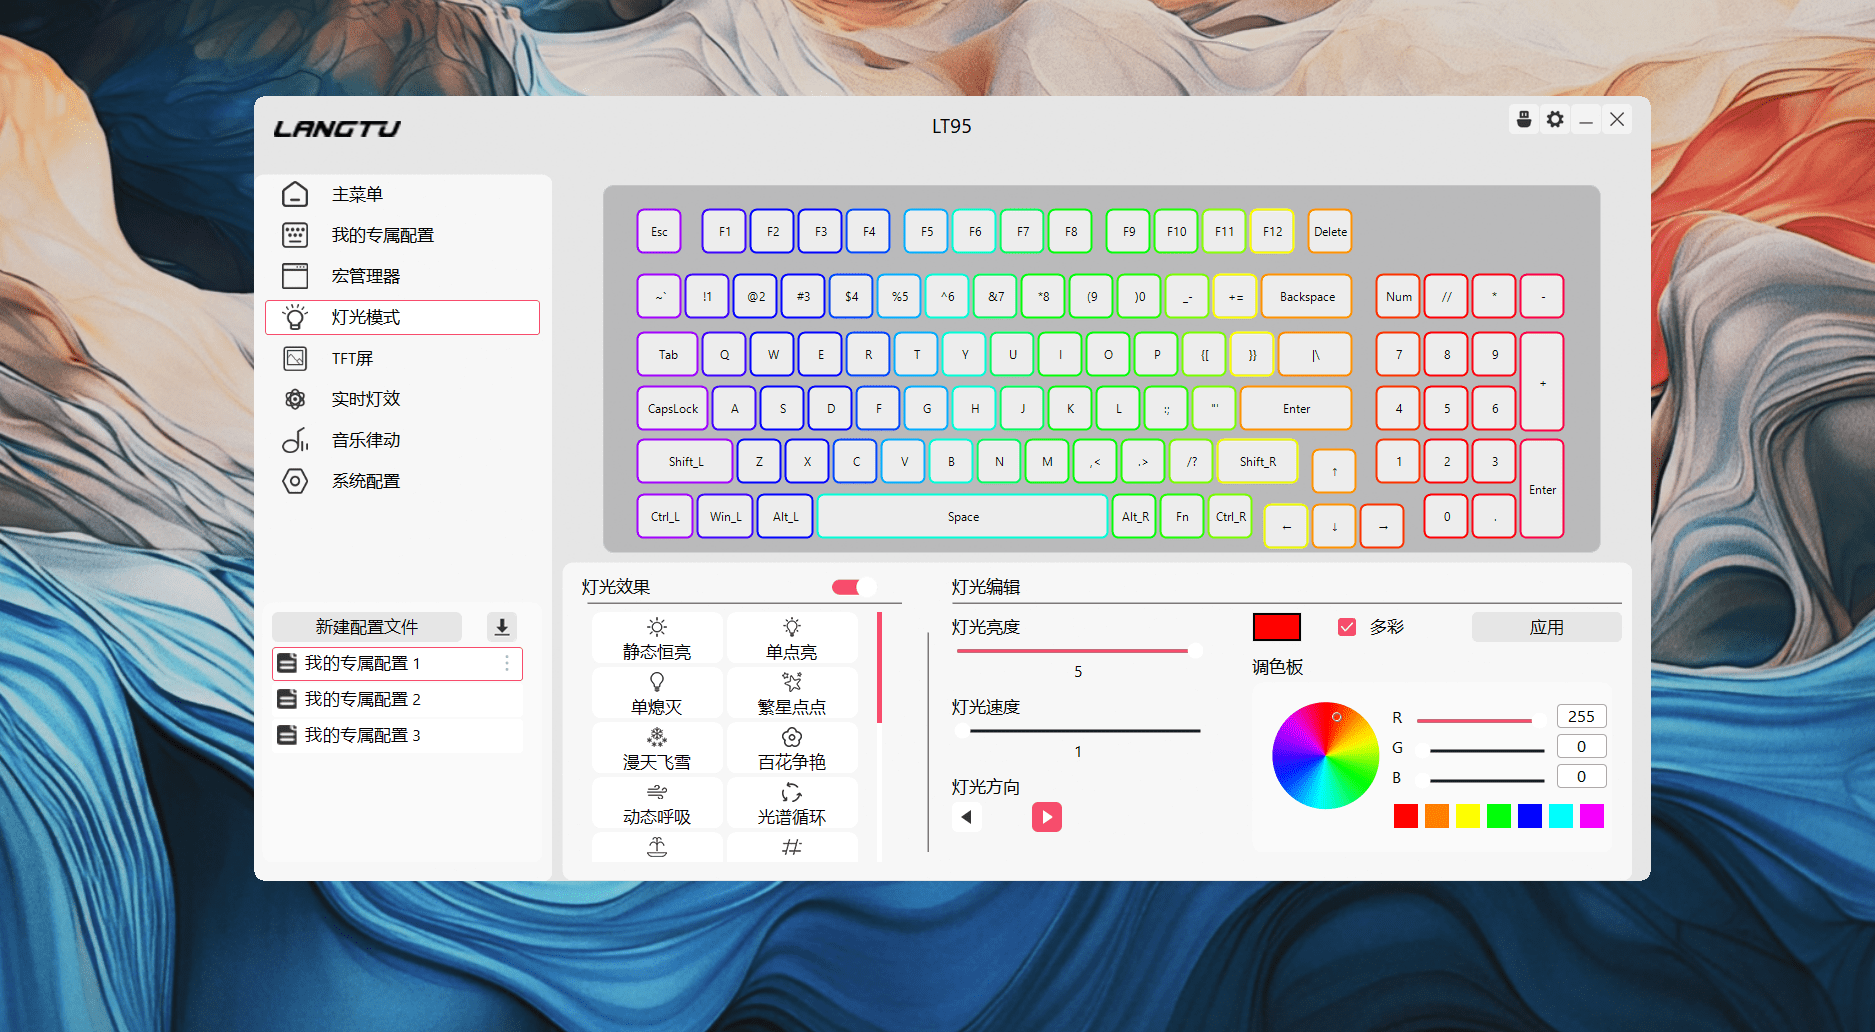The image size is (1875, 1032).
Task: Select the 百花争艳 flower lighting effect
Action: (791, 749)
